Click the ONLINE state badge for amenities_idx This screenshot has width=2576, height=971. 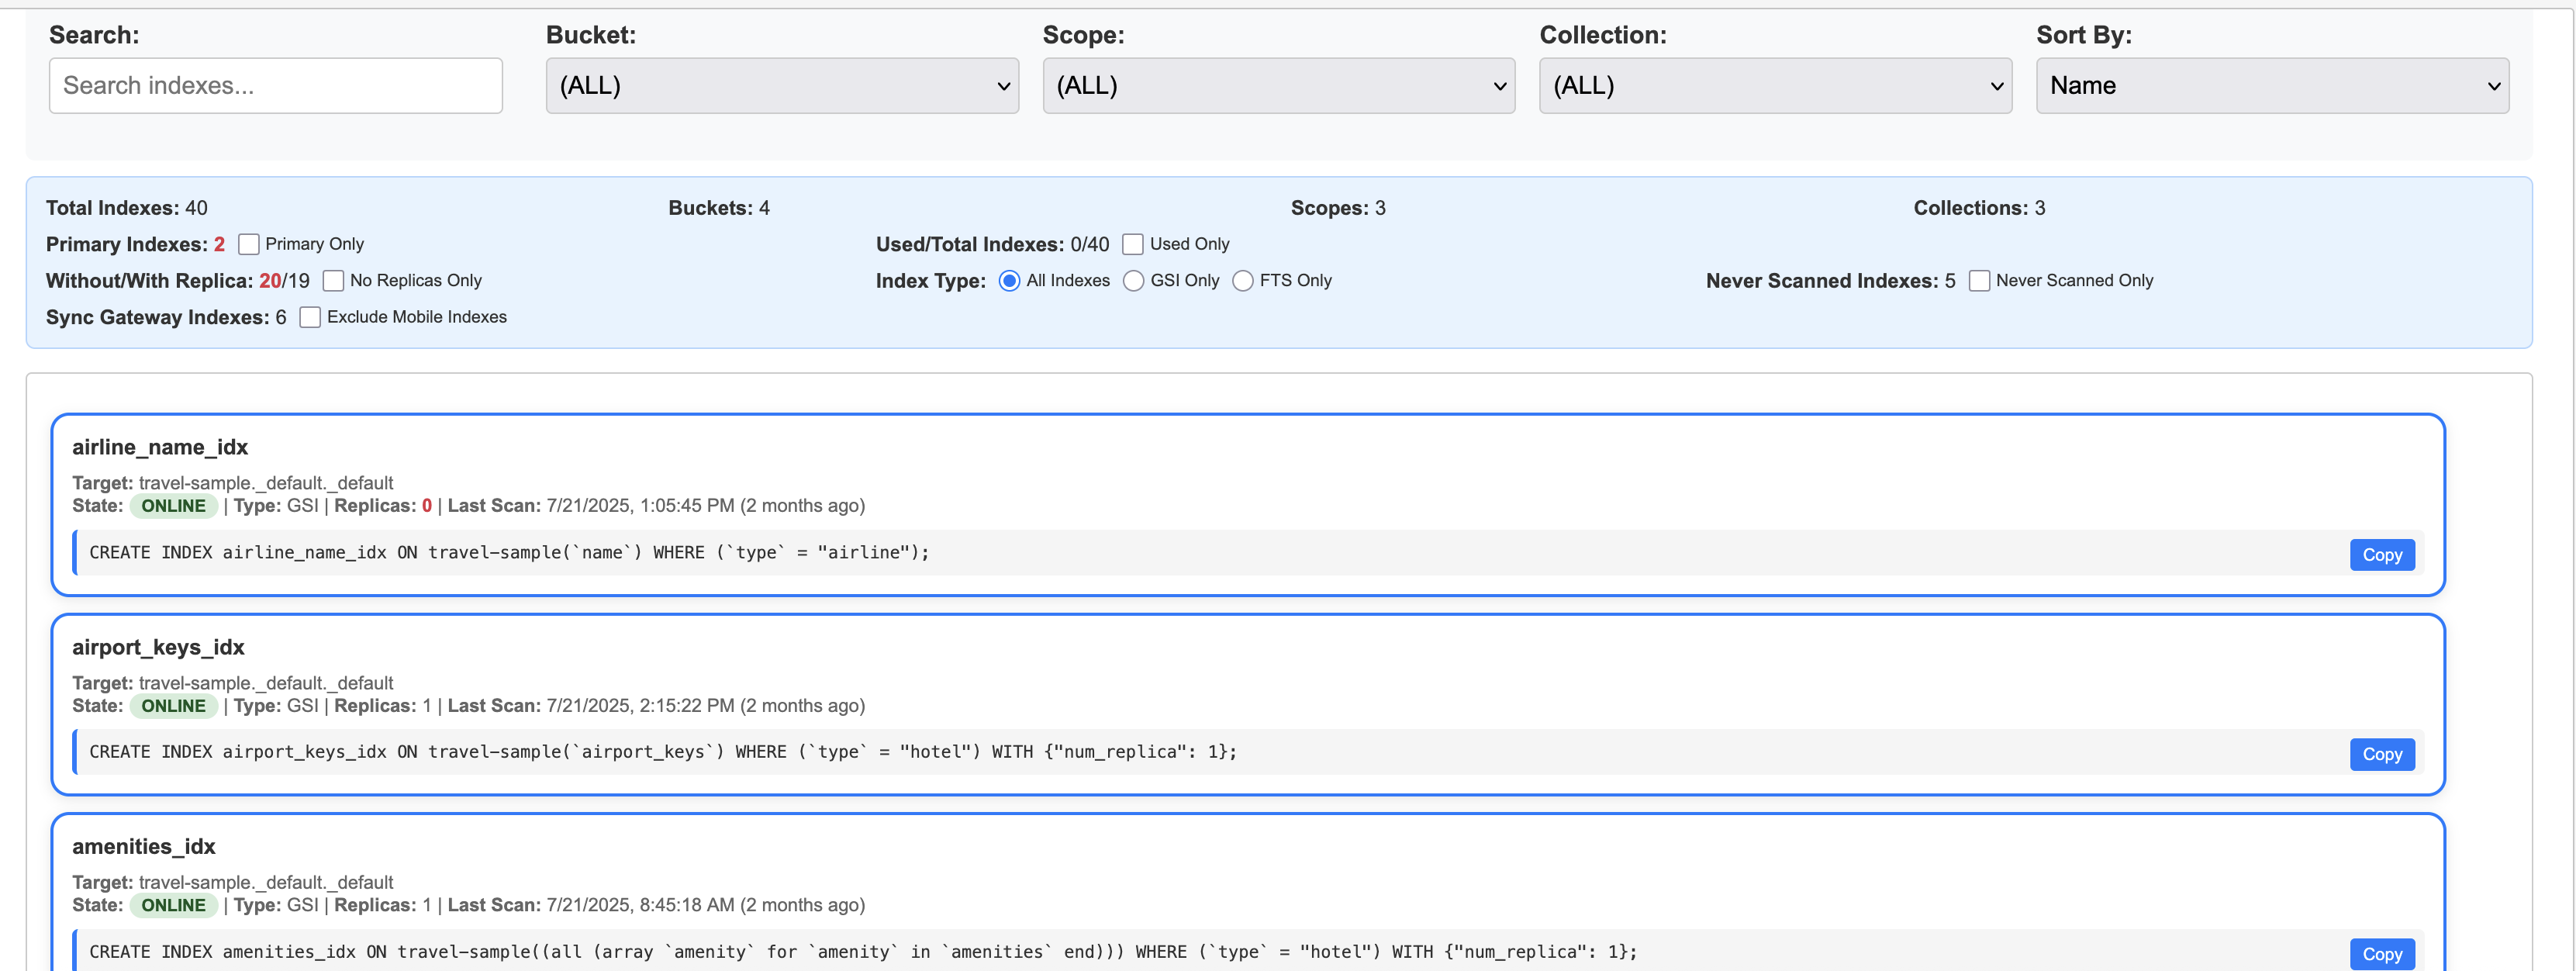pyautogui.click(x=173, y=905)
